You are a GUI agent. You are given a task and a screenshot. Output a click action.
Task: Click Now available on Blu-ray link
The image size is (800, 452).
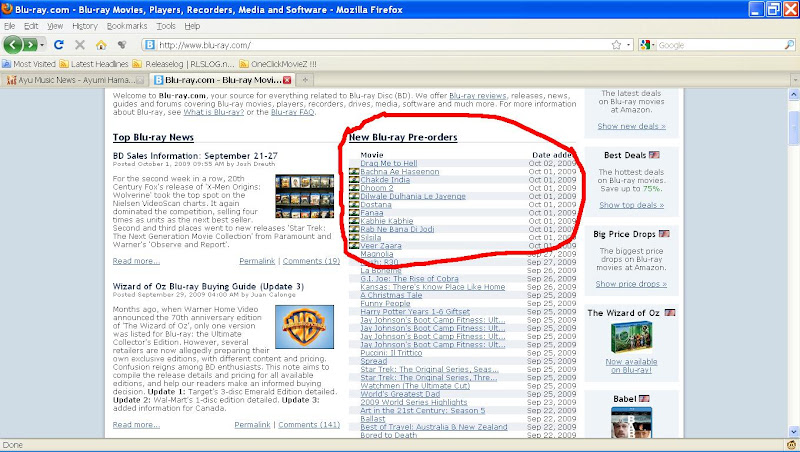pos(632,366)
